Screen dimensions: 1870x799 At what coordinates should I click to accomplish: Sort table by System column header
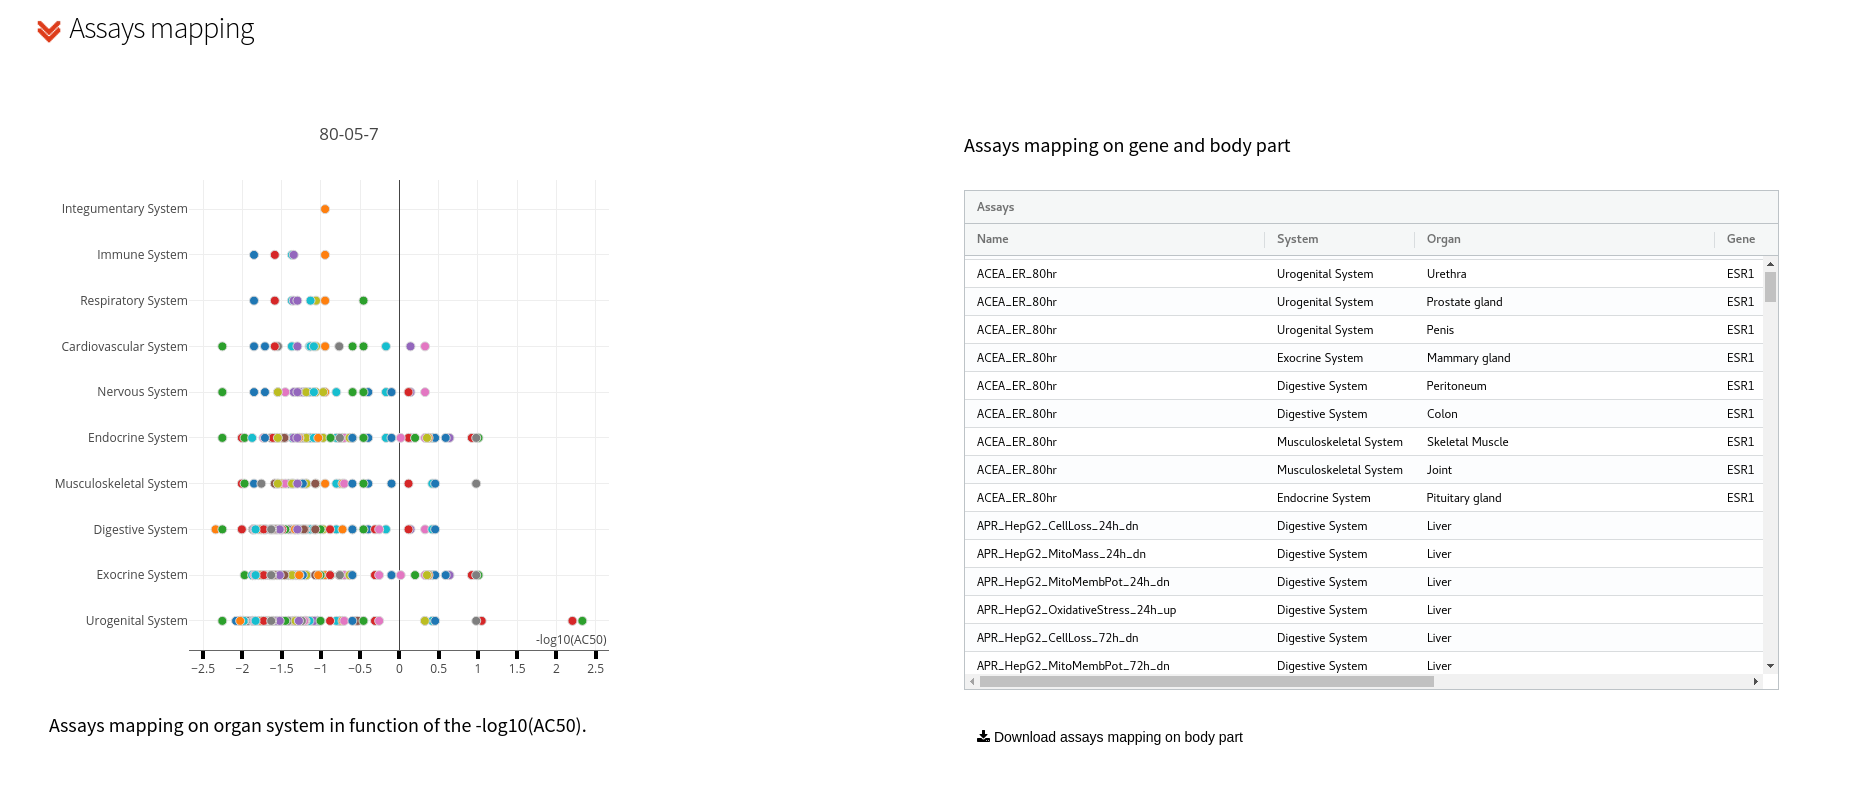point(1297,239)
